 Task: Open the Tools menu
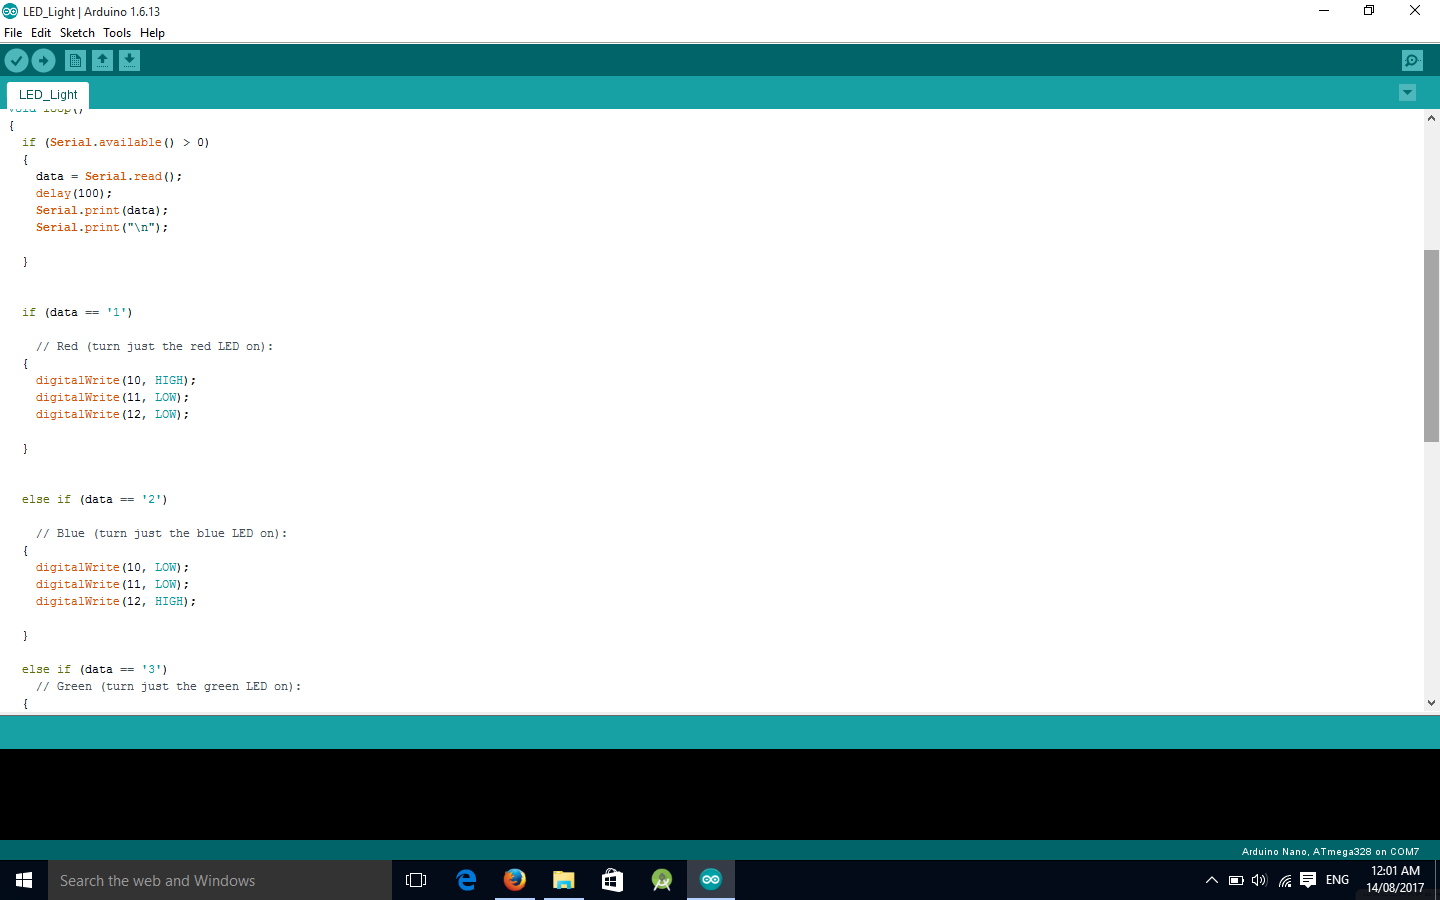coord(117,33)
